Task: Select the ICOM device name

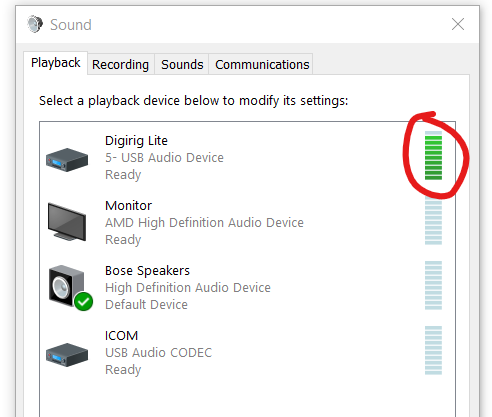Action: click(121, 335)
